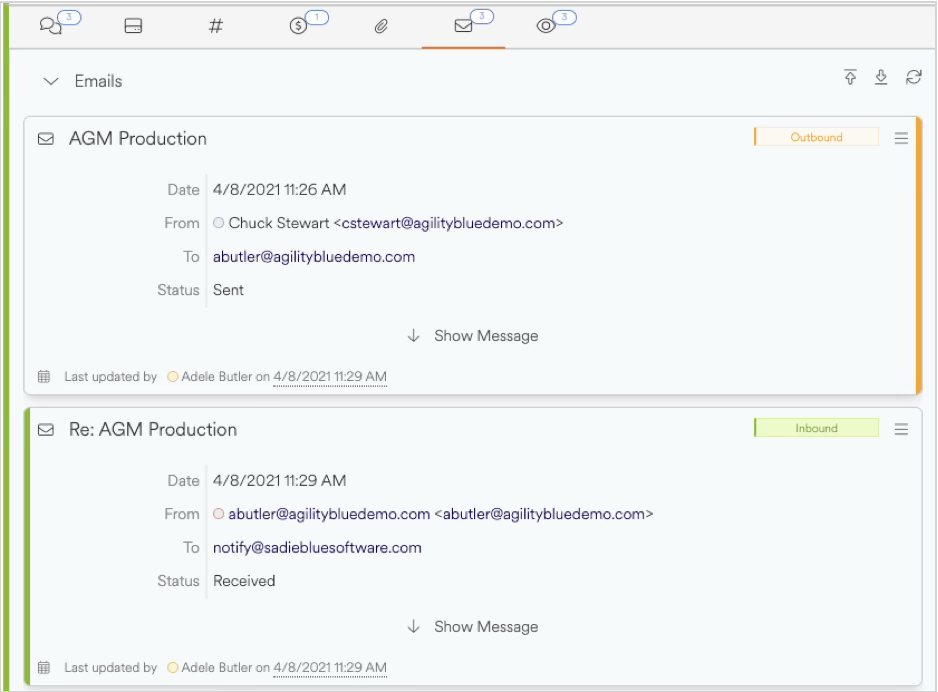938x692 pixels.
Task: Click the envelope icon beside Re: AGM Production title
Action: click(46, 430)
